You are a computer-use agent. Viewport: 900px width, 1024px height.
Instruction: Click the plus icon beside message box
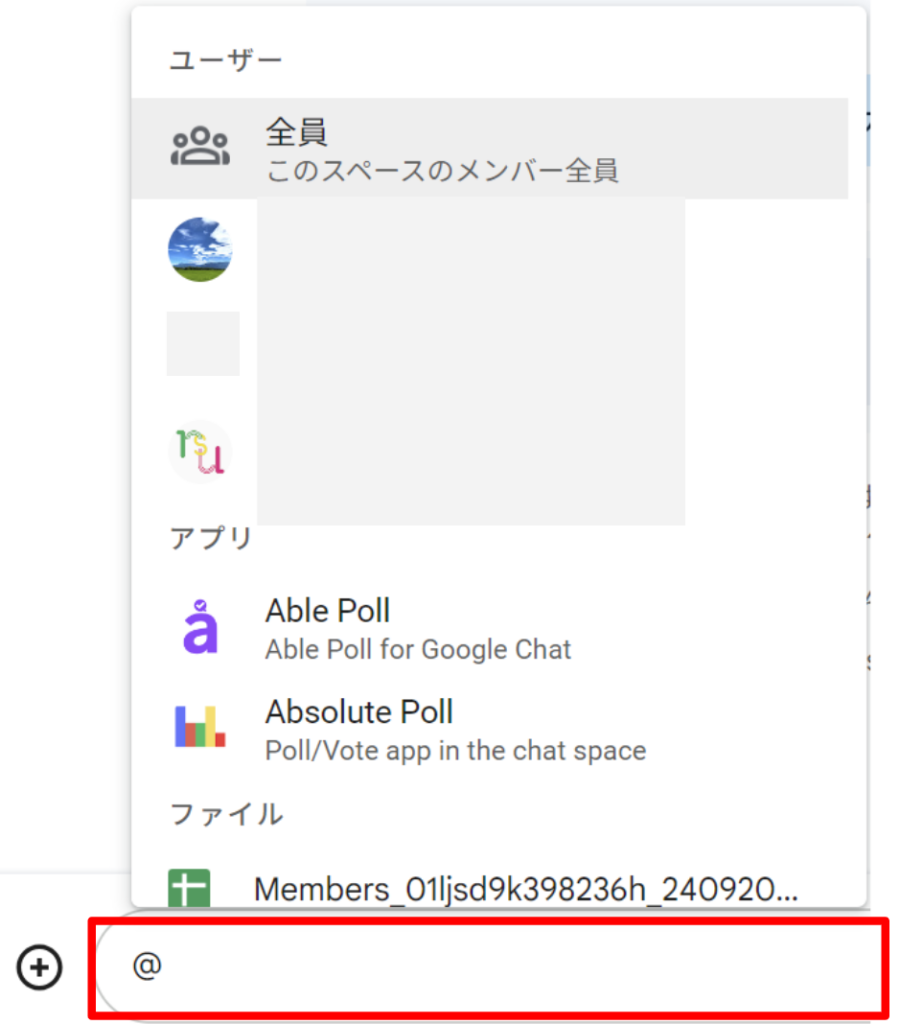pyautogui.click(x=40, y=967)
